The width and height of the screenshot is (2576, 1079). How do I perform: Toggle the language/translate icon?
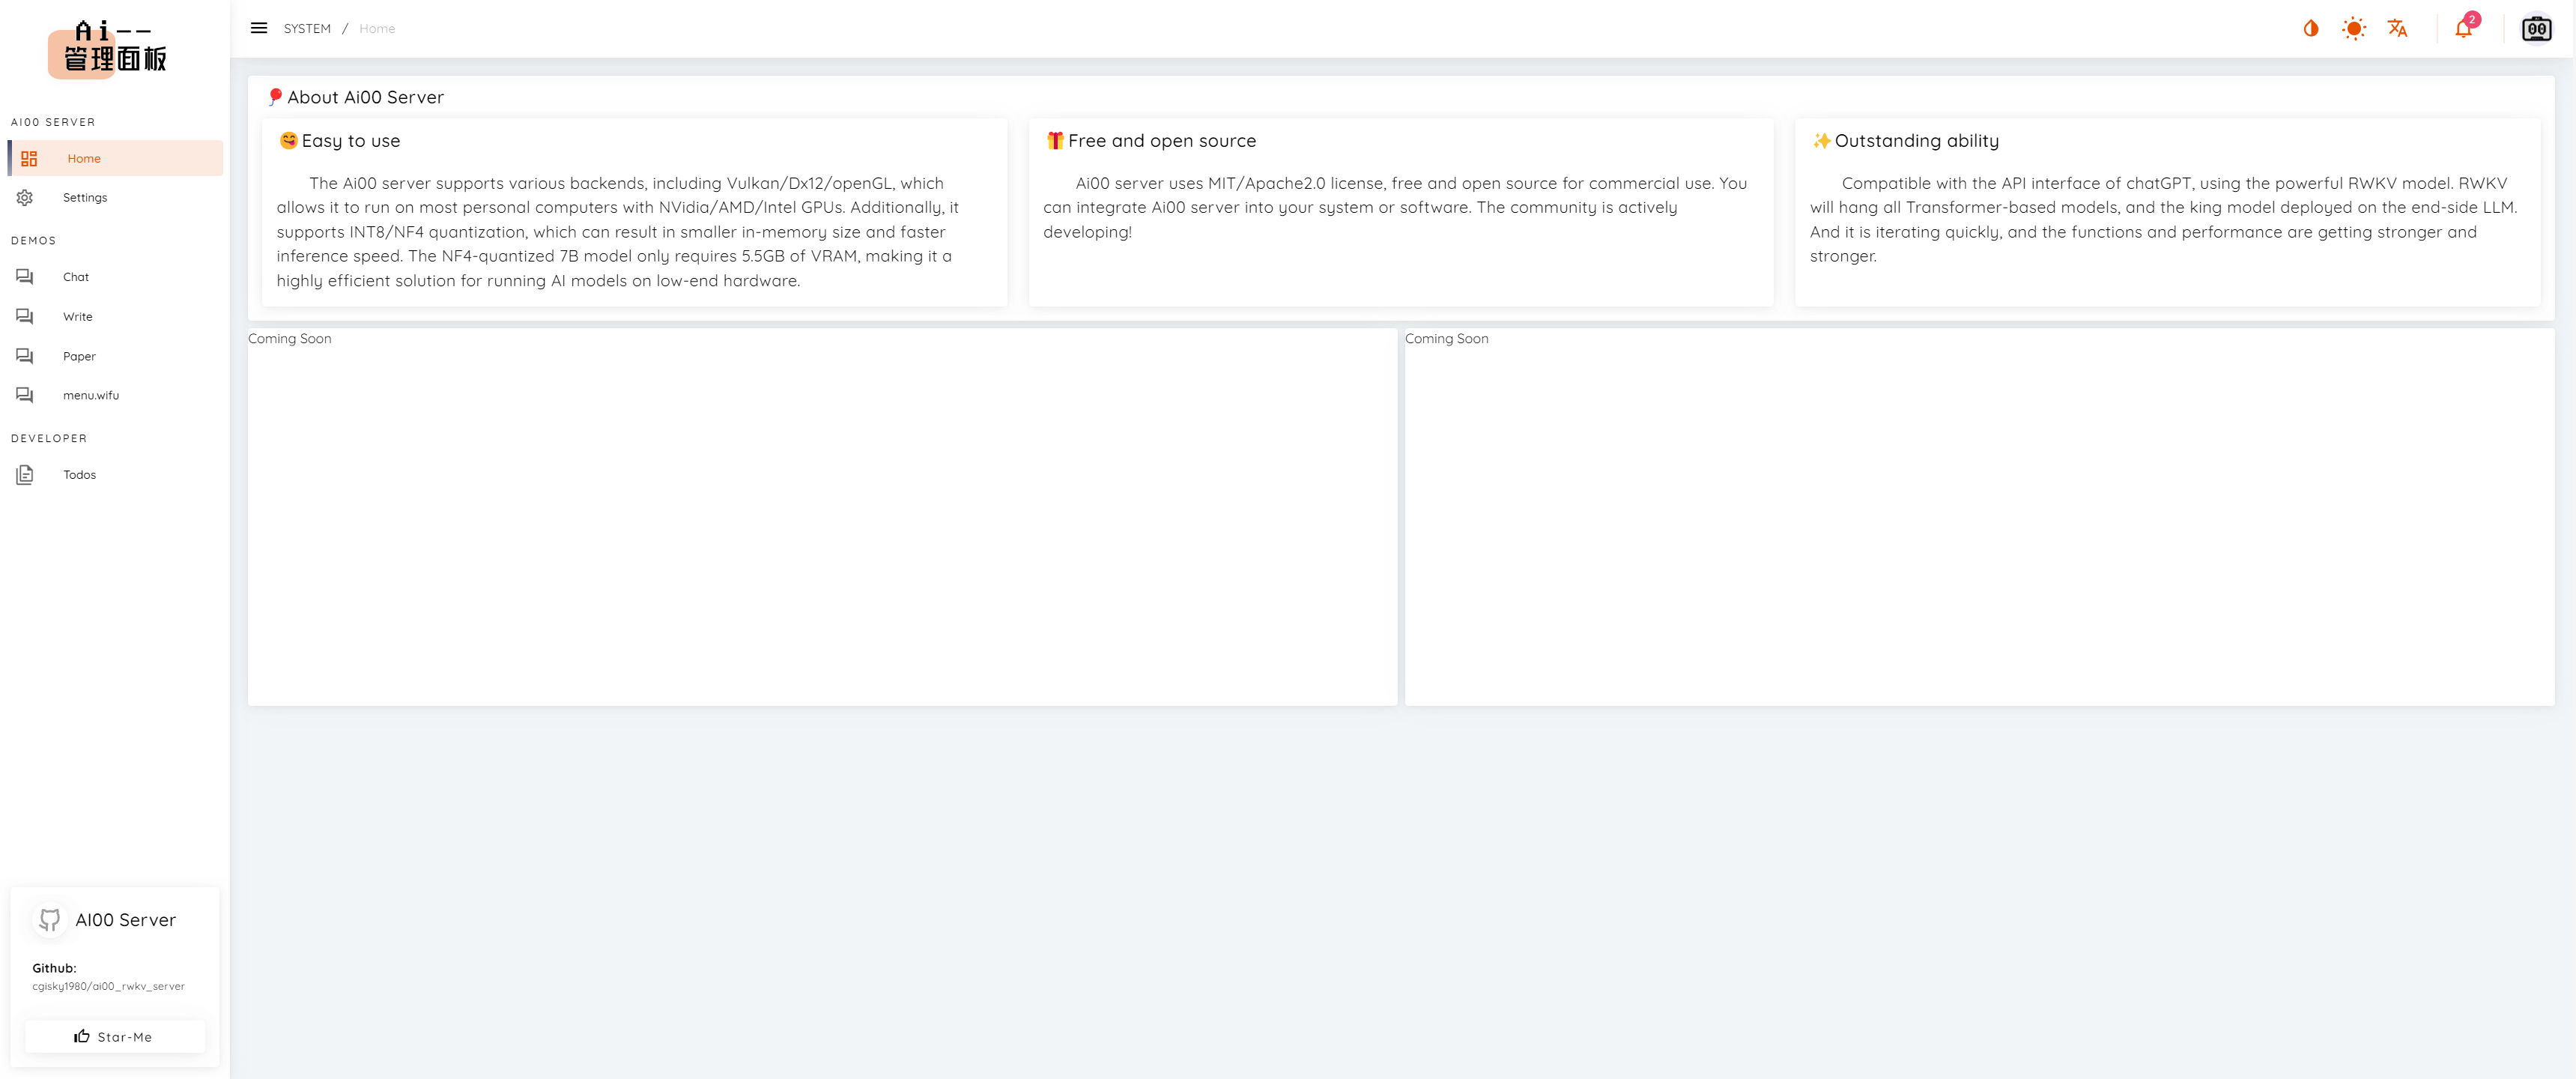pyautogui.click(x=2398, y=28)
